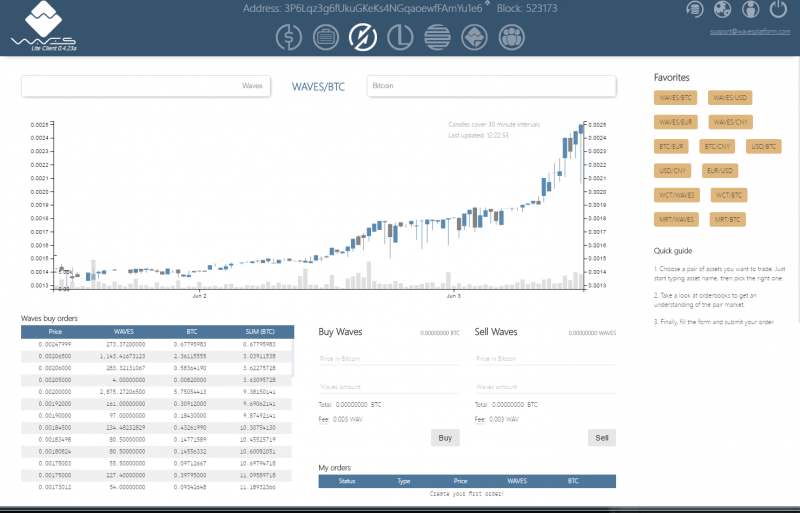The width and height of the screenshot is (800, 513).
Task: Click Sell Waves balance 0.00000000 WAVES
Action: 592,333
